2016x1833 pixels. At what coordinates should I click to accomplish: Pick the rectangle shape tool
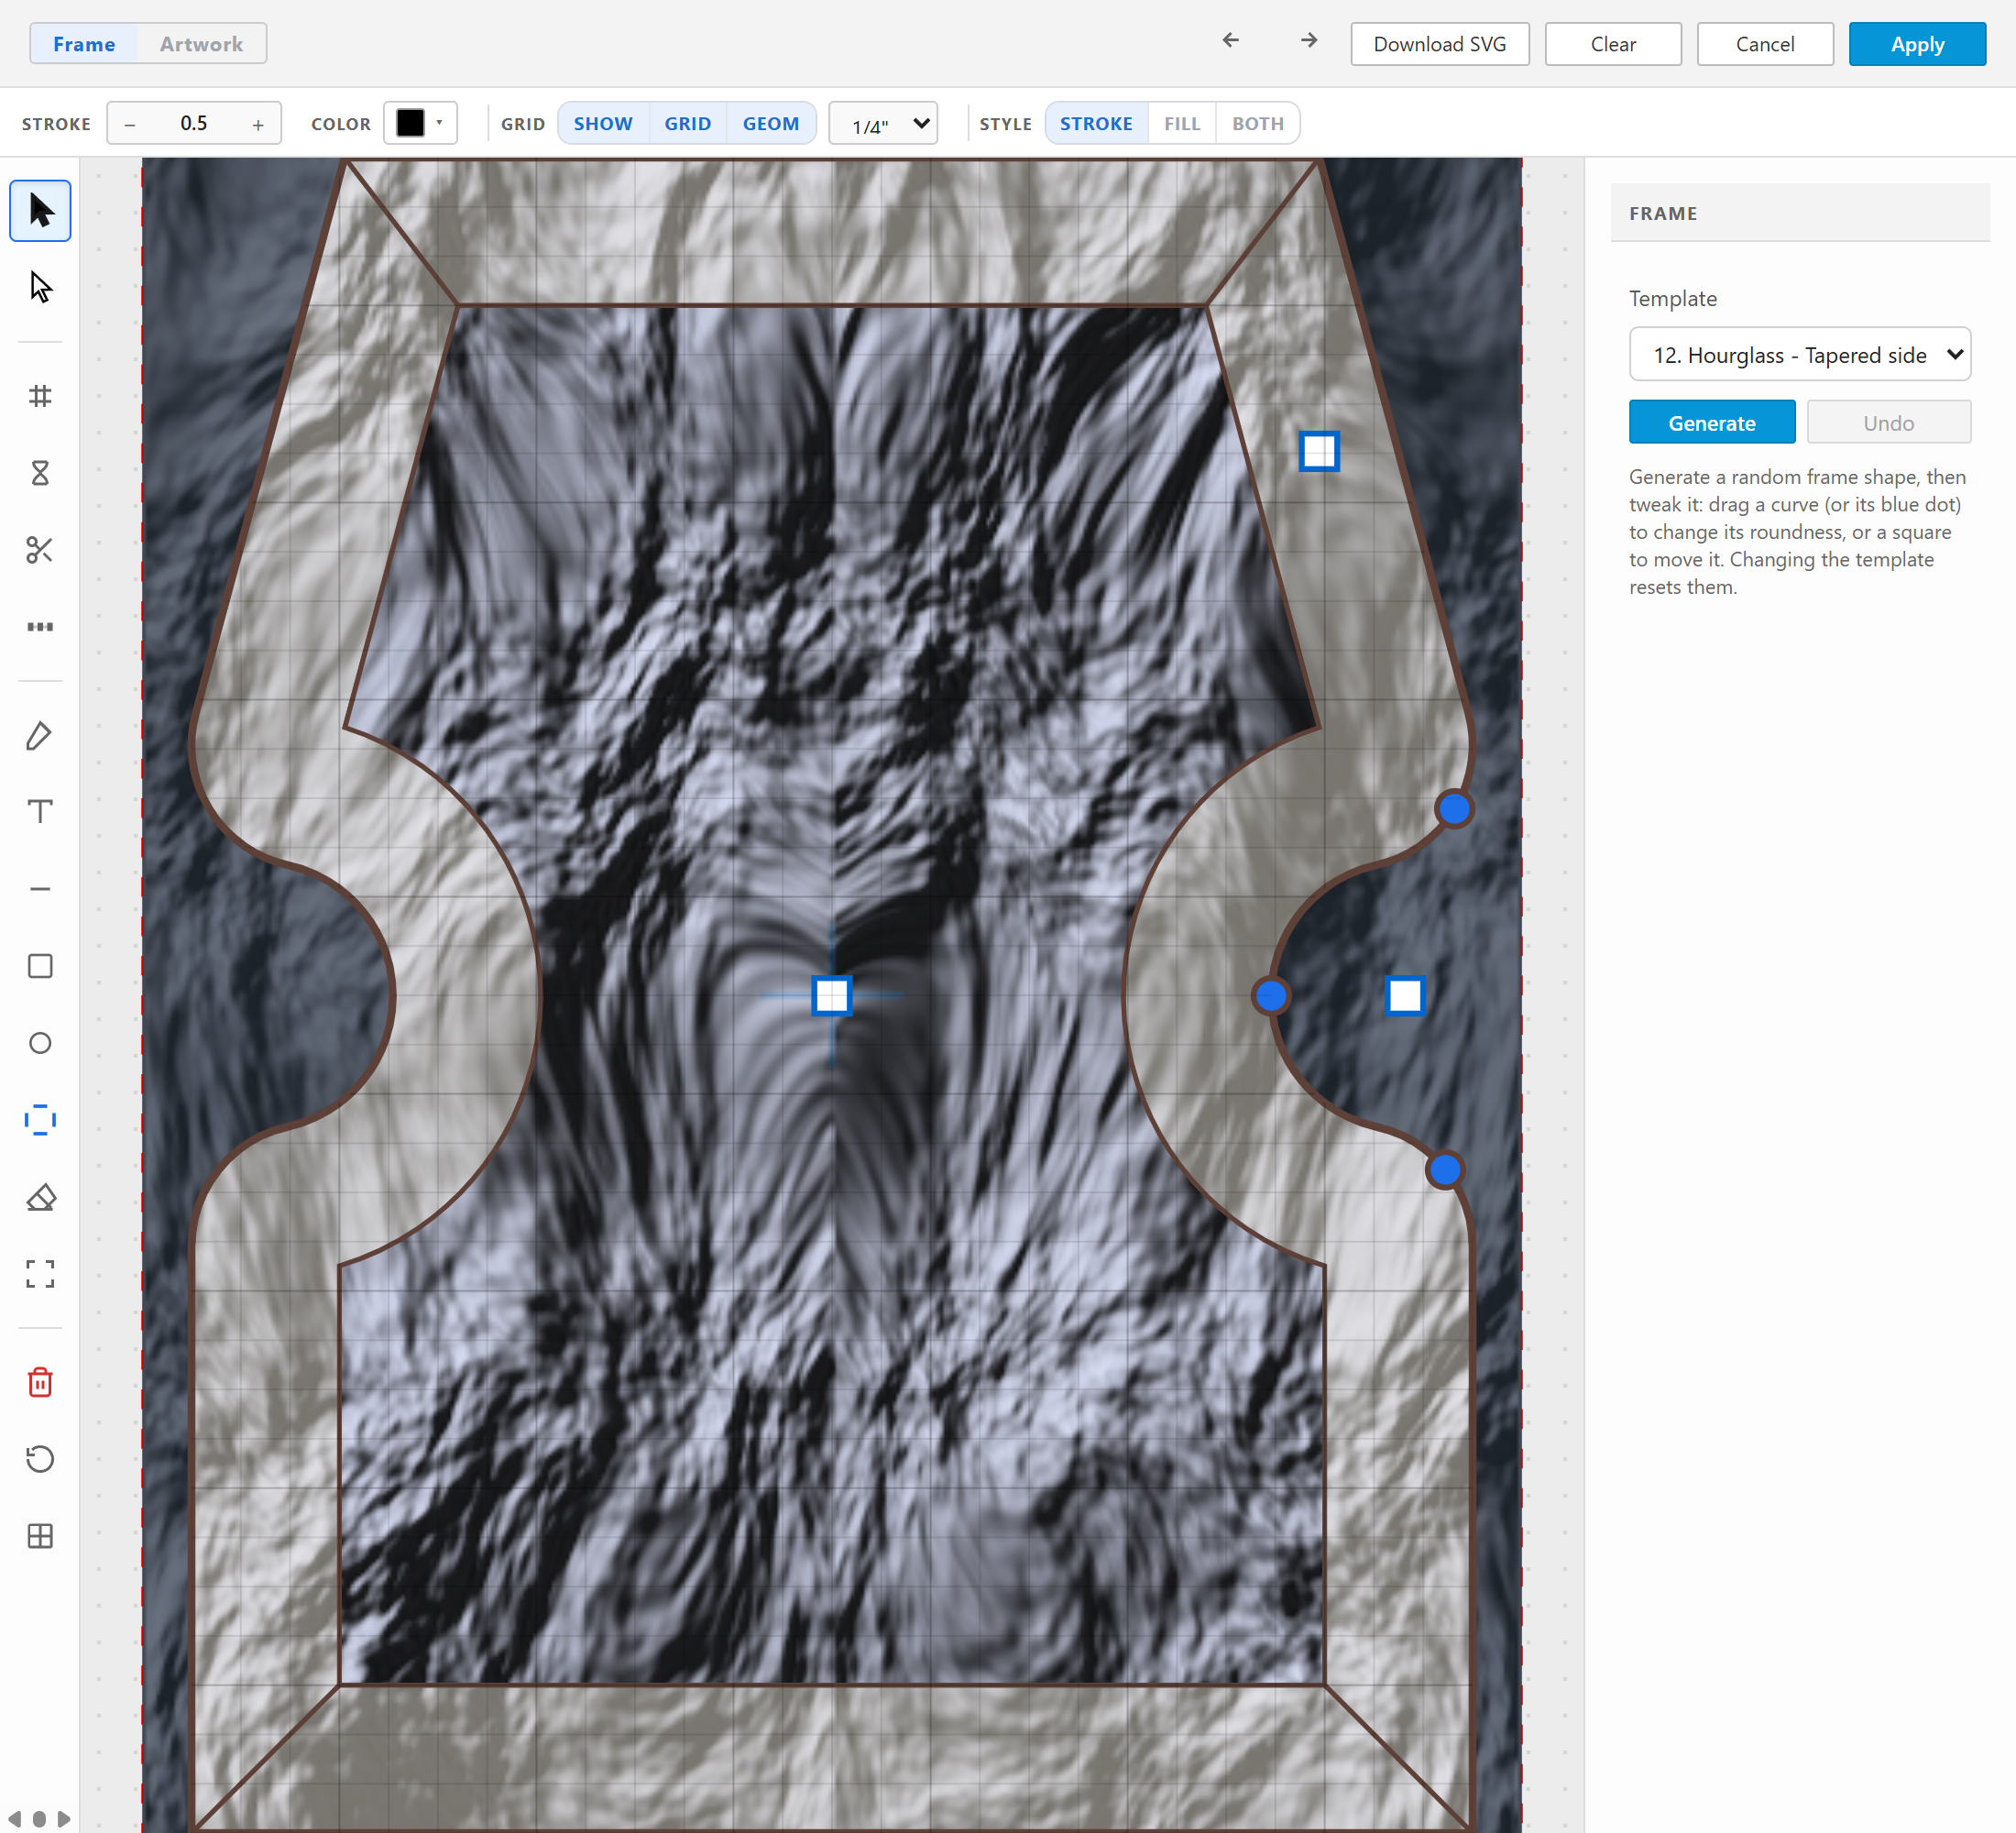[x=40, y=966]
